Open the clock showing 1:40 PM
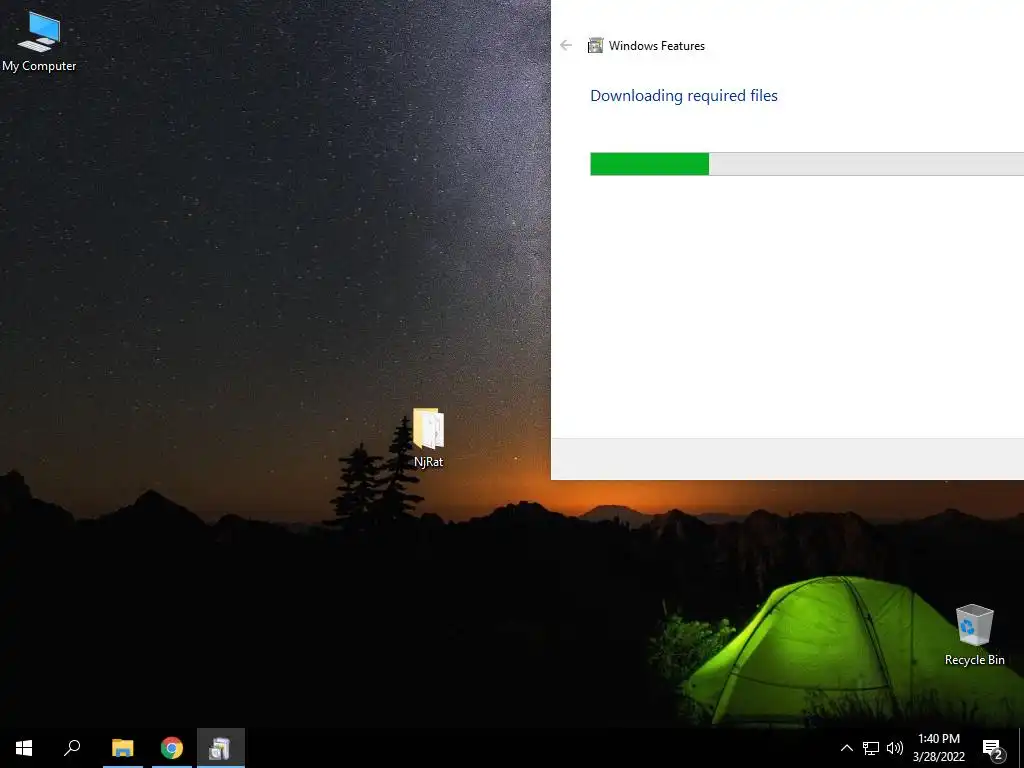The height and width of the screenshot is (768, 1024). (x=938, y=739)
